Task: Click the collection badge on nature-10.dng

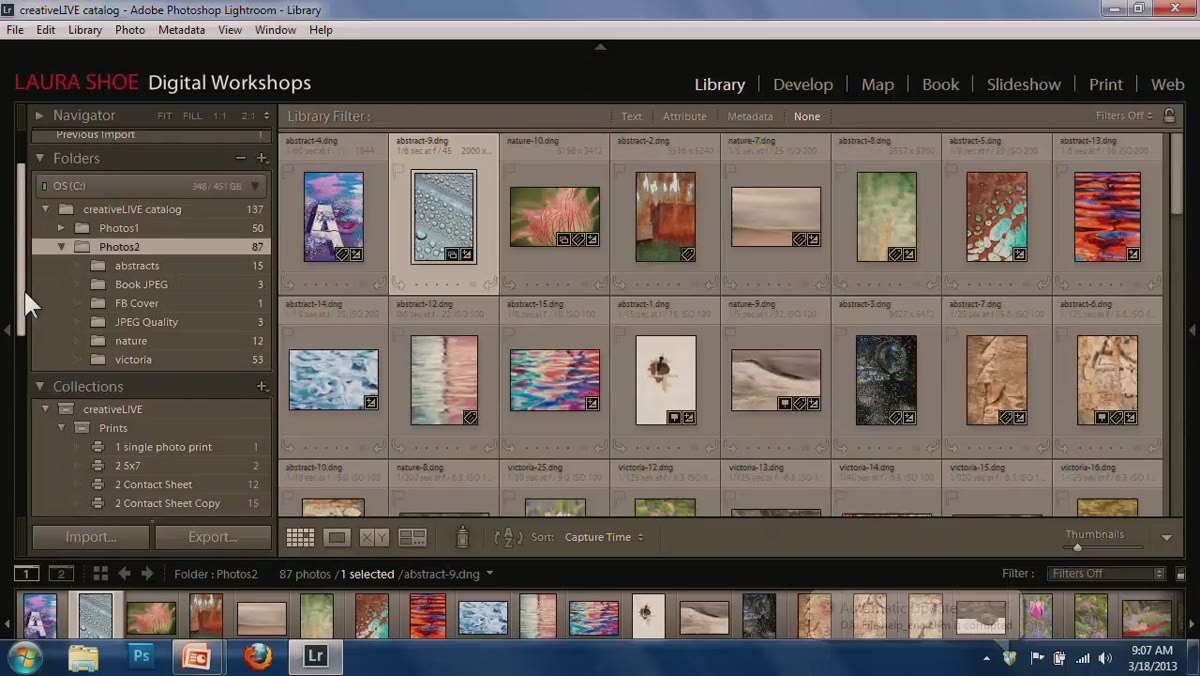Action: click(565, 240)
